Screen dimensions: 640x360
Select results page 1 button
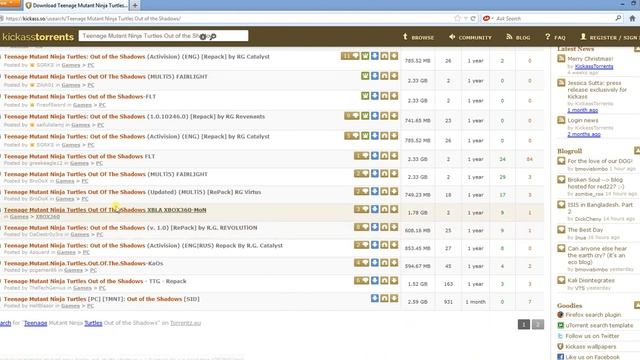click(x=524, y=324)
